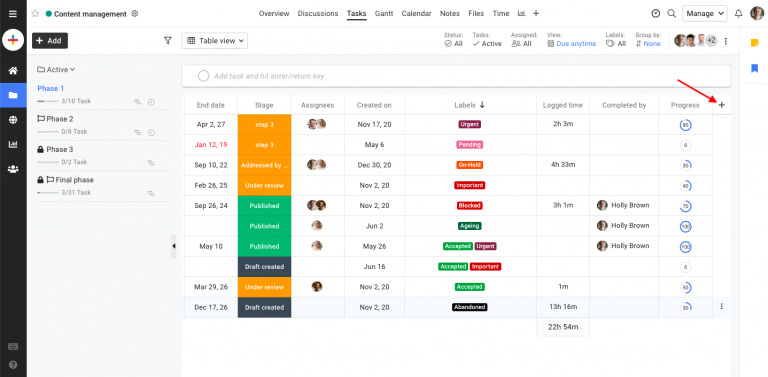Add a new tab with plus icon
The height and width of the screenshot is (377, 768).
coord(536,14)
